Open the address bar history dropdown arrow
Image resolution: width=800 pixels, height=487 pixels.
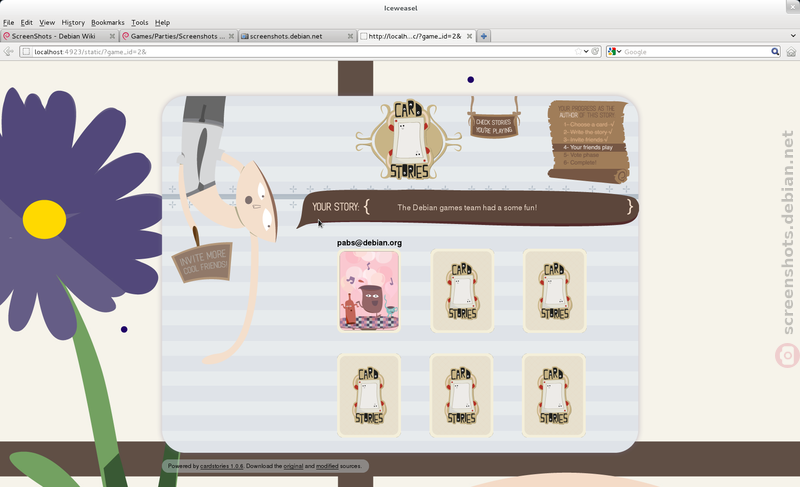[586, 52]
